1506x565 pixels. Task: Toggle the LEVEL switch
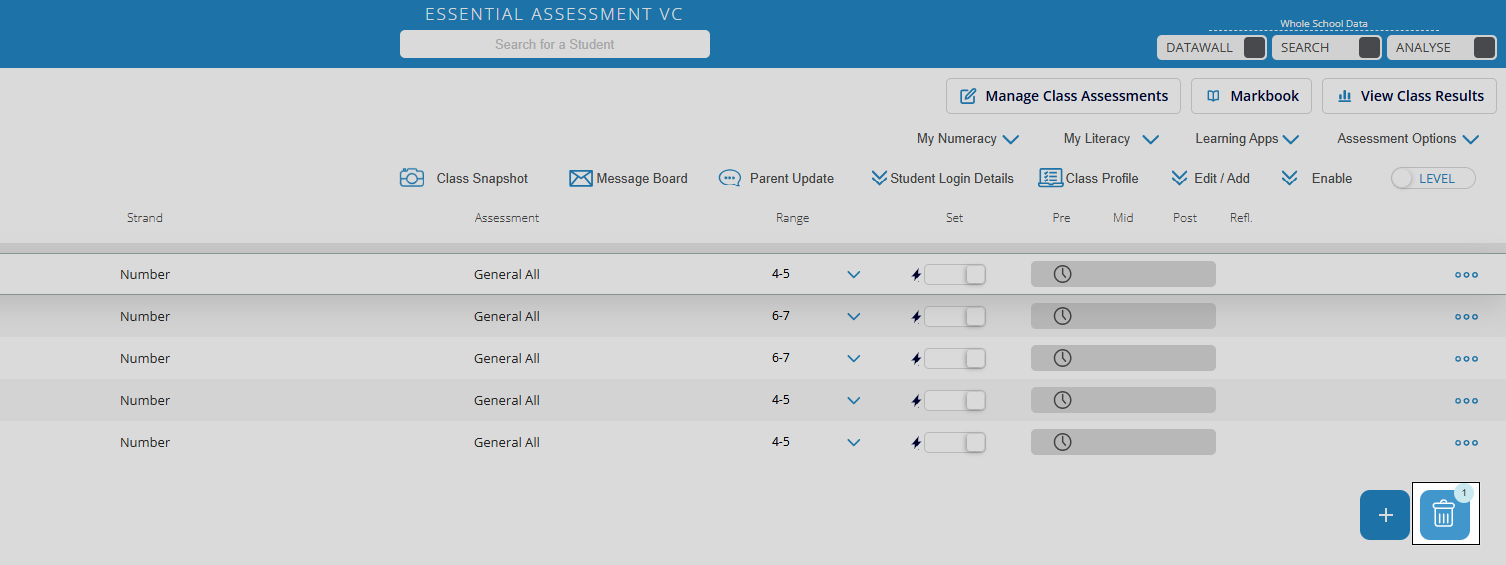point(1433,178)
